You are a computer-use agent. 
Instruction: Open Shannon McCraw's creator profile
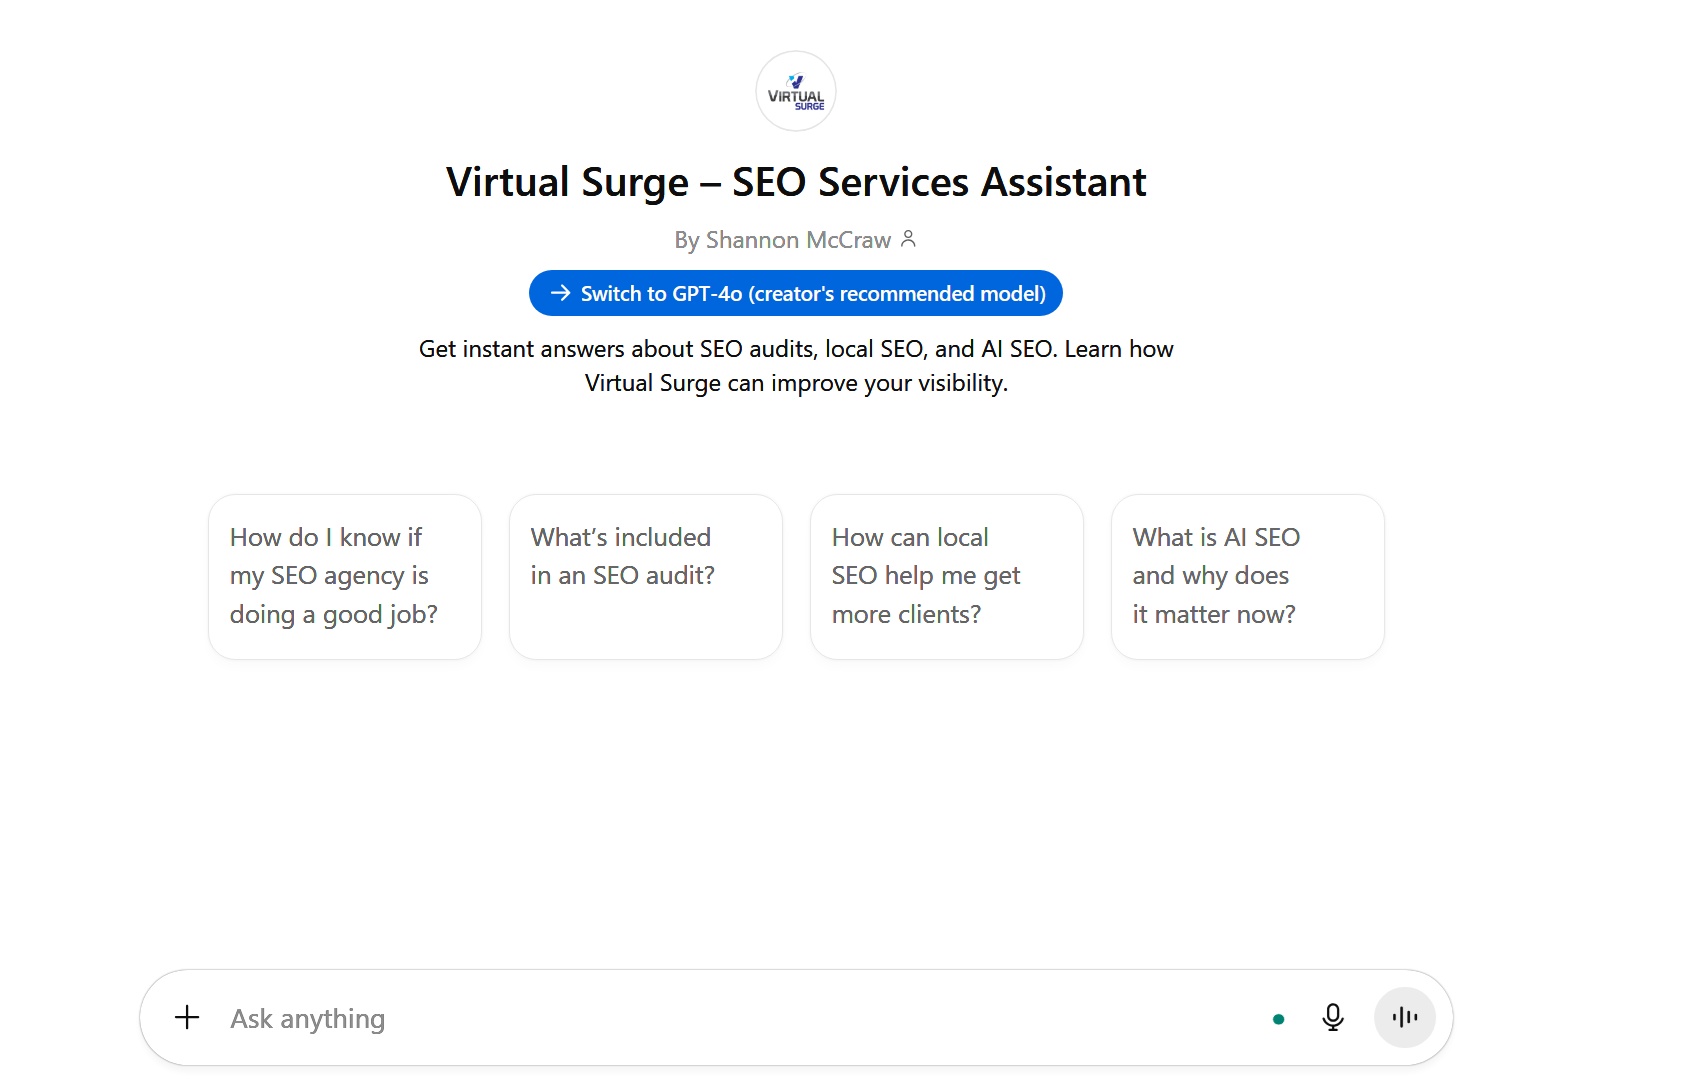click(x=797, y=239)
